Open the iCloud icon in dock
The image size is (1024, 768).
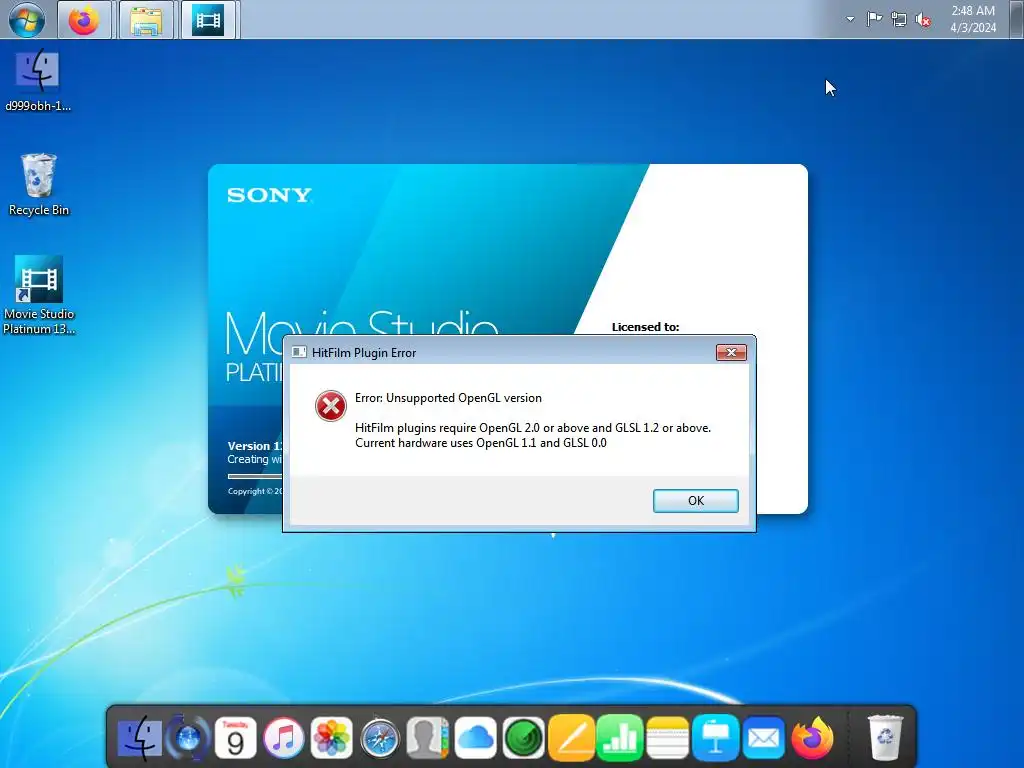click(475, 739)
